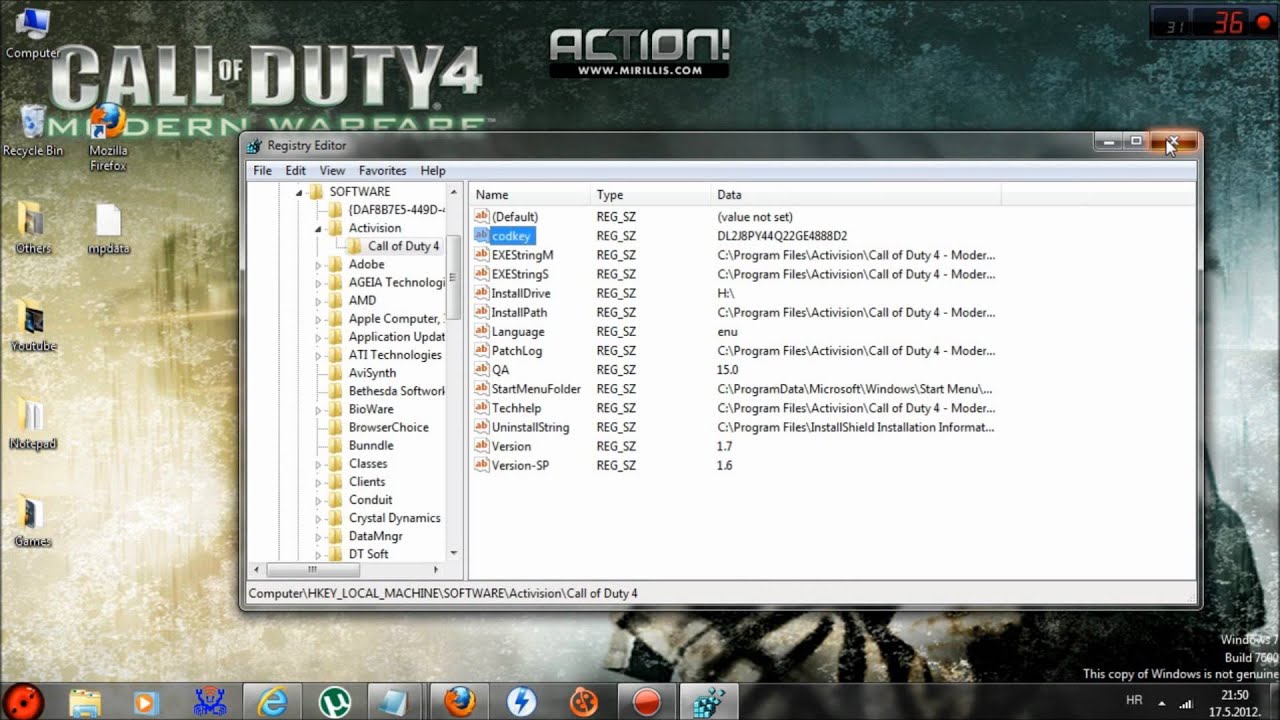Click the network signal tray icon
Viewport: 1280px width, 720px height.
(x=1185, y=702)
